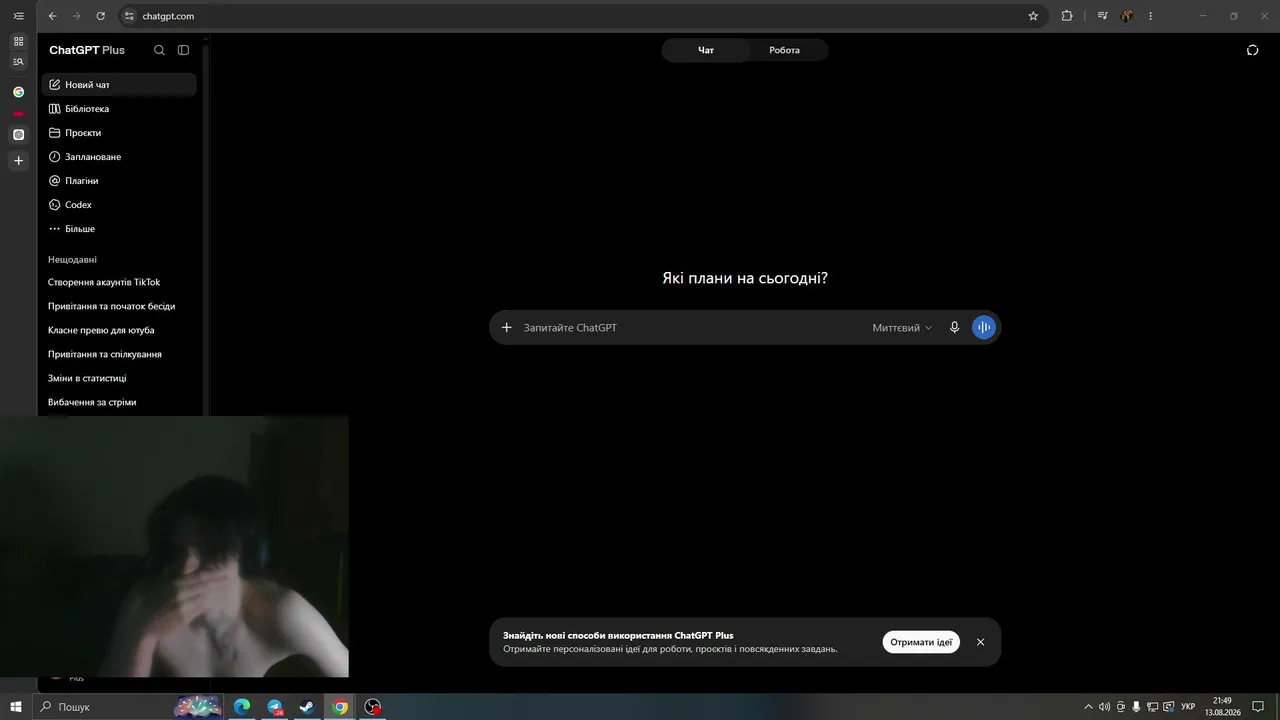Dismiss the ChatGPT Plus ideas banner
Viewport: 1280px width, 720px height.
coord(980,642)
